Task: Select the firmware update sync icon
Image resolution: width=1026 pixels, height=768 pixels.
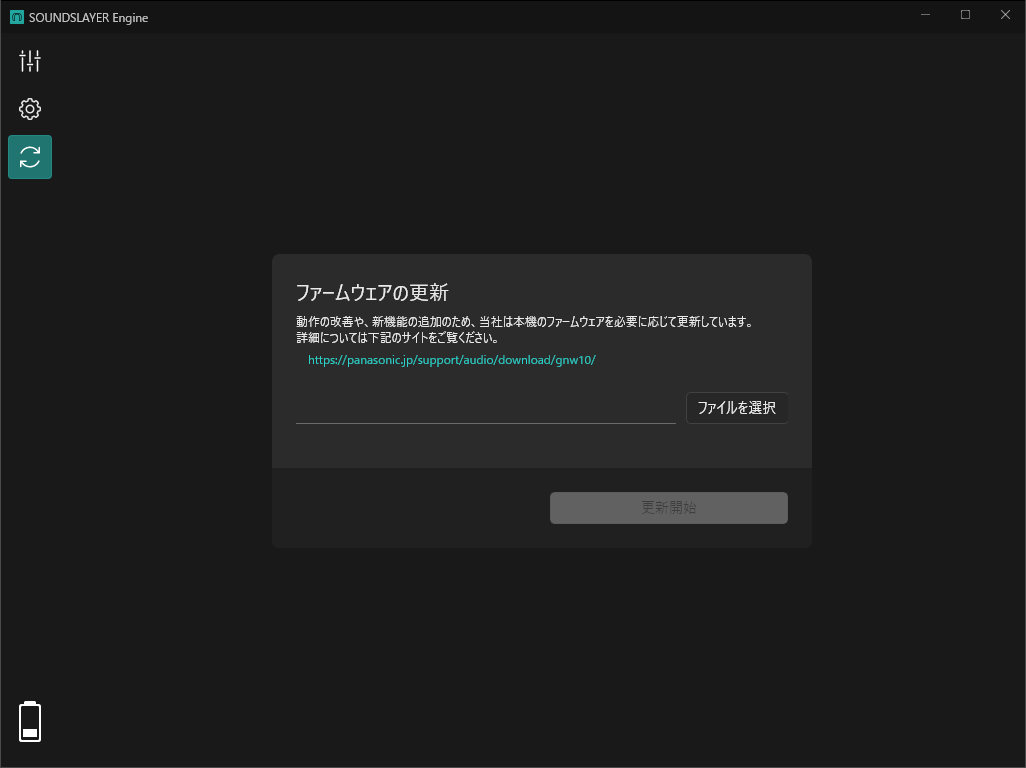Action: (30, 157)
